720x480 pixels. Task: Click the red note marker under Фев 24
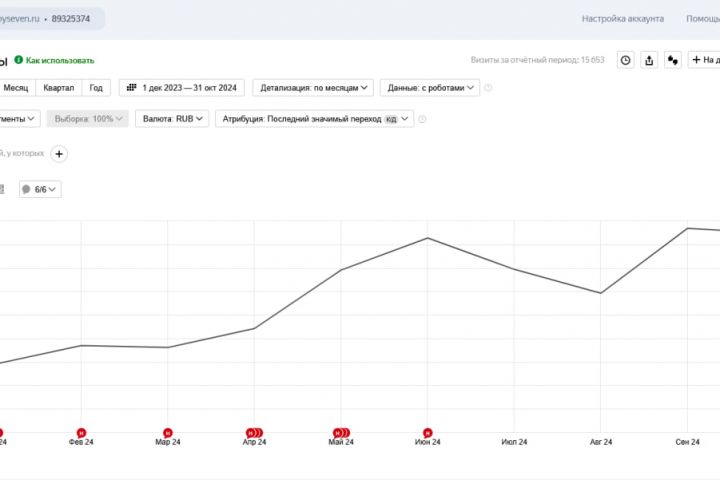pos(81,433)
